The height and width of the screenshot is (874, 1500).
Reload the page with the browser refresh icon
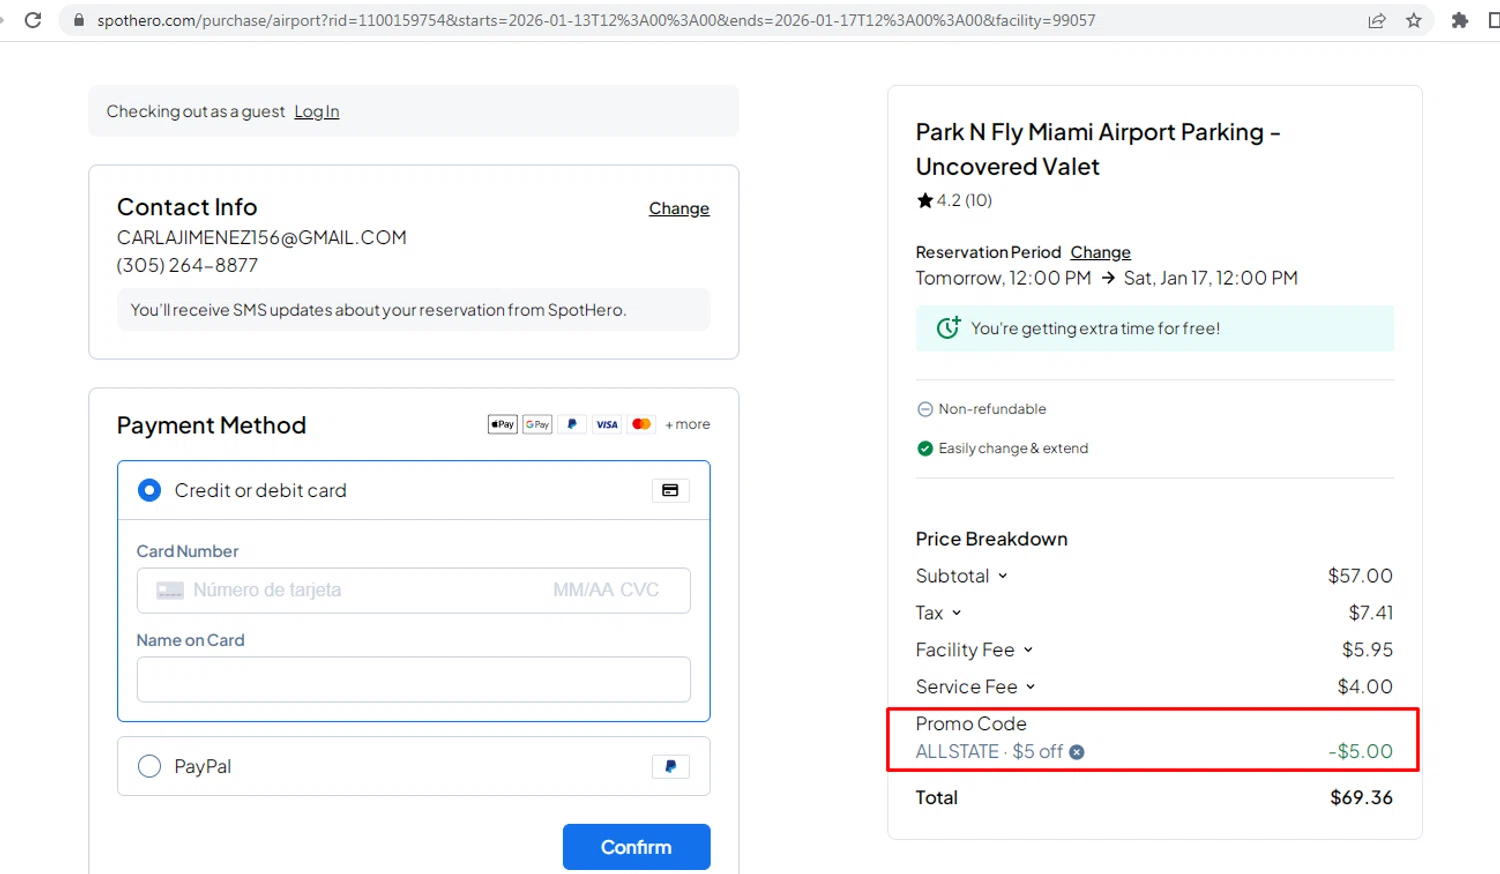[x=33, y=20]
